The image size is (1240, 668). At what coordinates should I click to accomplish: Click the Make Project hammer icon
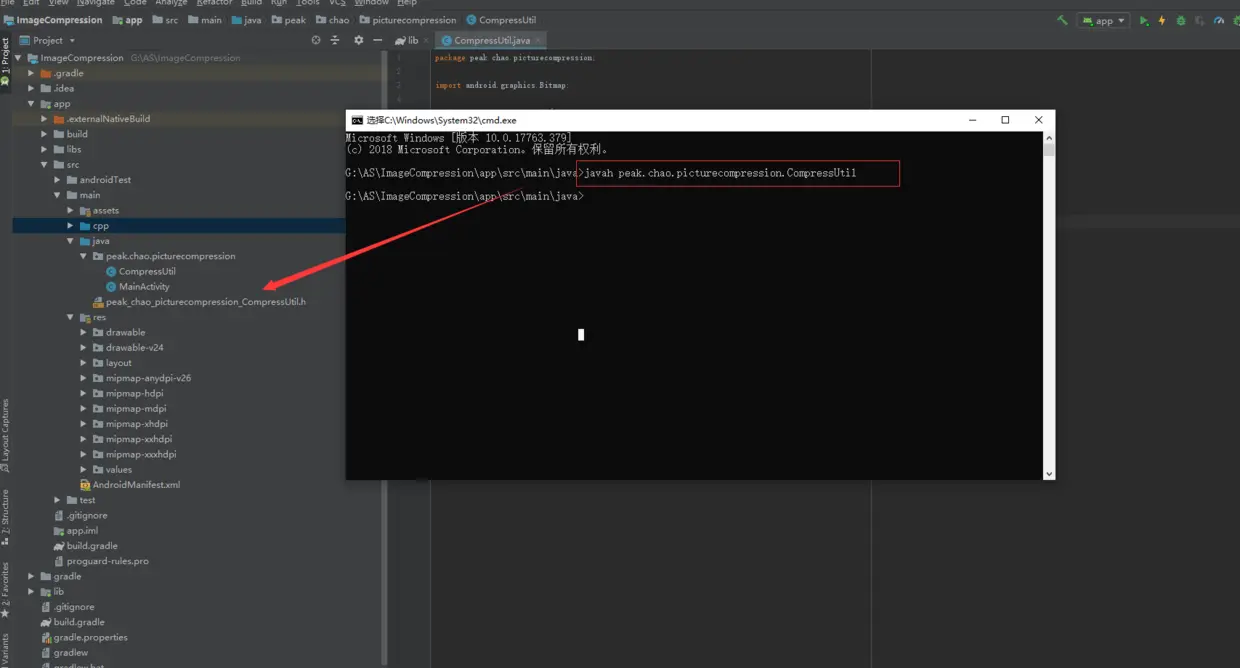[x=1062, y=20]
